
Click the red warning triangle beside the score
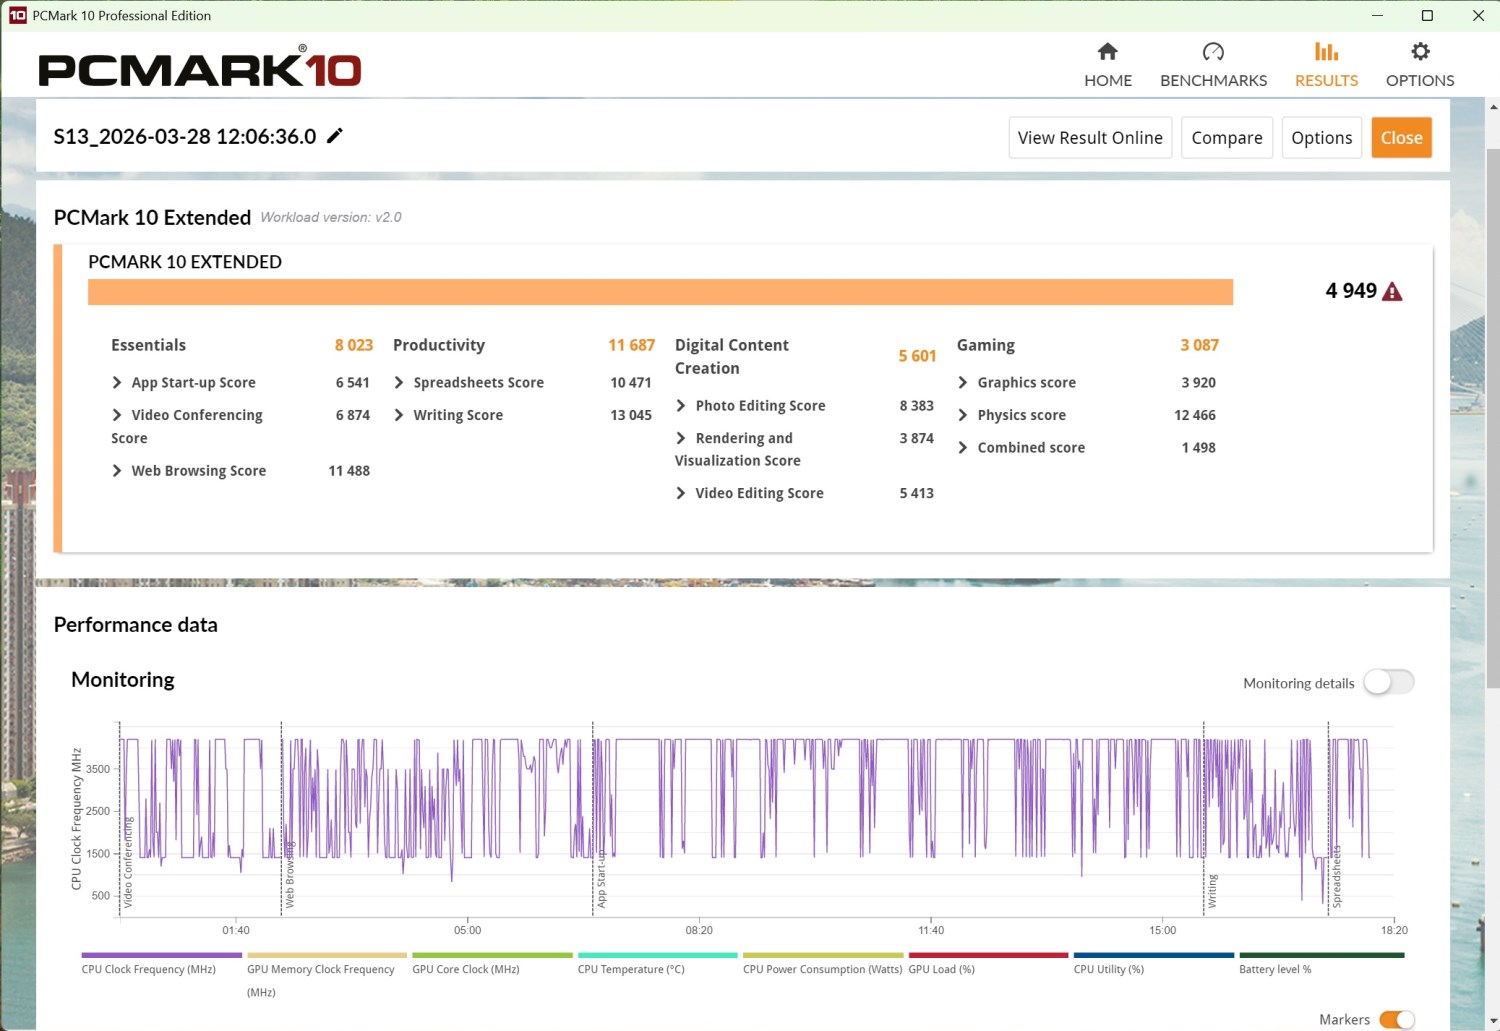pos(1392,292)
